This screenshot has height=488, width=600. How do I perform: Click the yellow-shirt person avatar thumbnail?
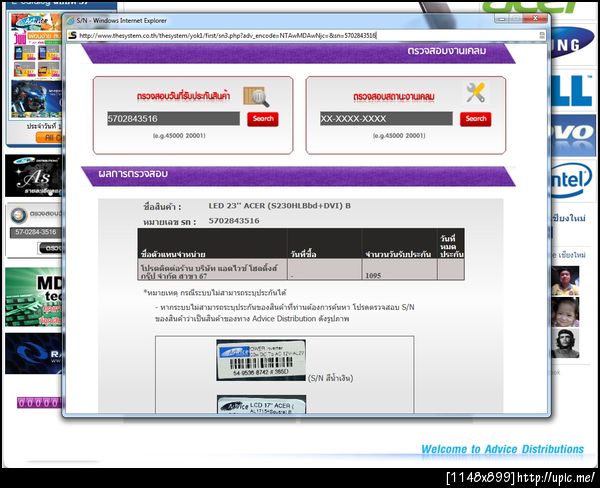click(x=565, y=281)
